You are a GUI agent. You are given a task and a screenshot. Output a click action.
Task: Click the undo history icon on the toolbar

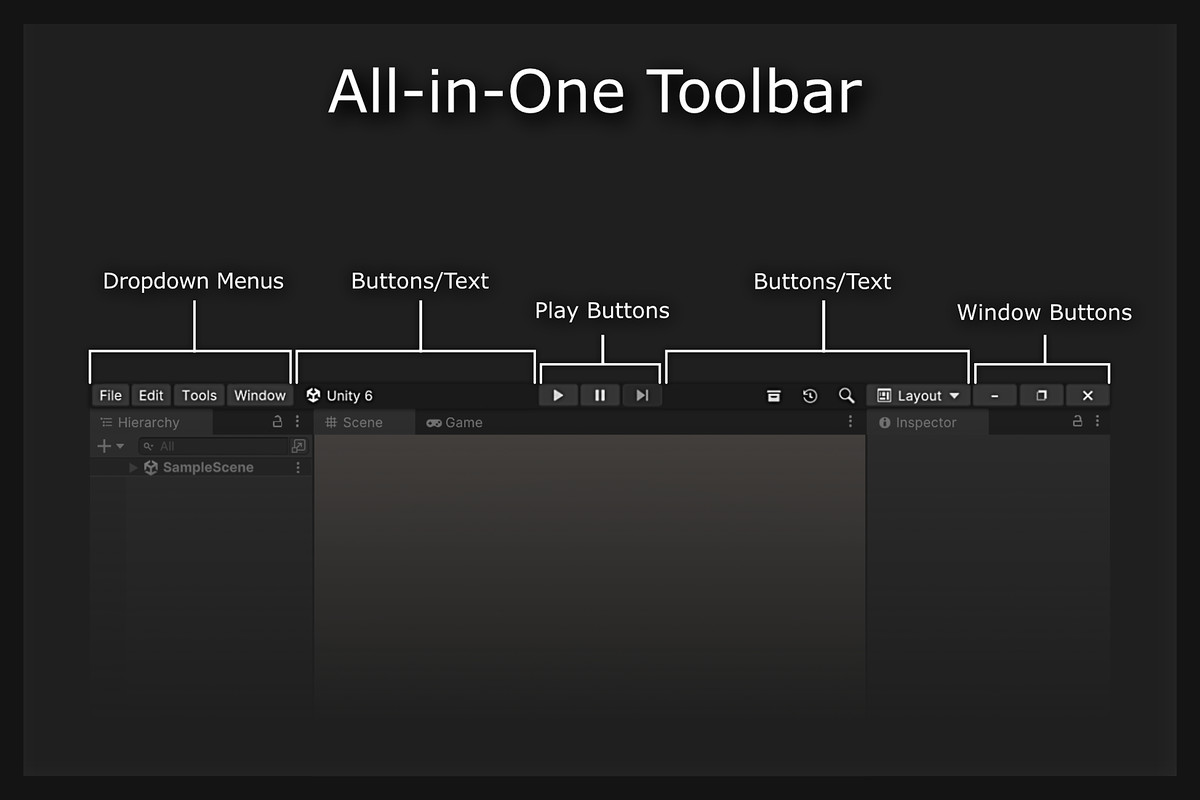(810, 395)
